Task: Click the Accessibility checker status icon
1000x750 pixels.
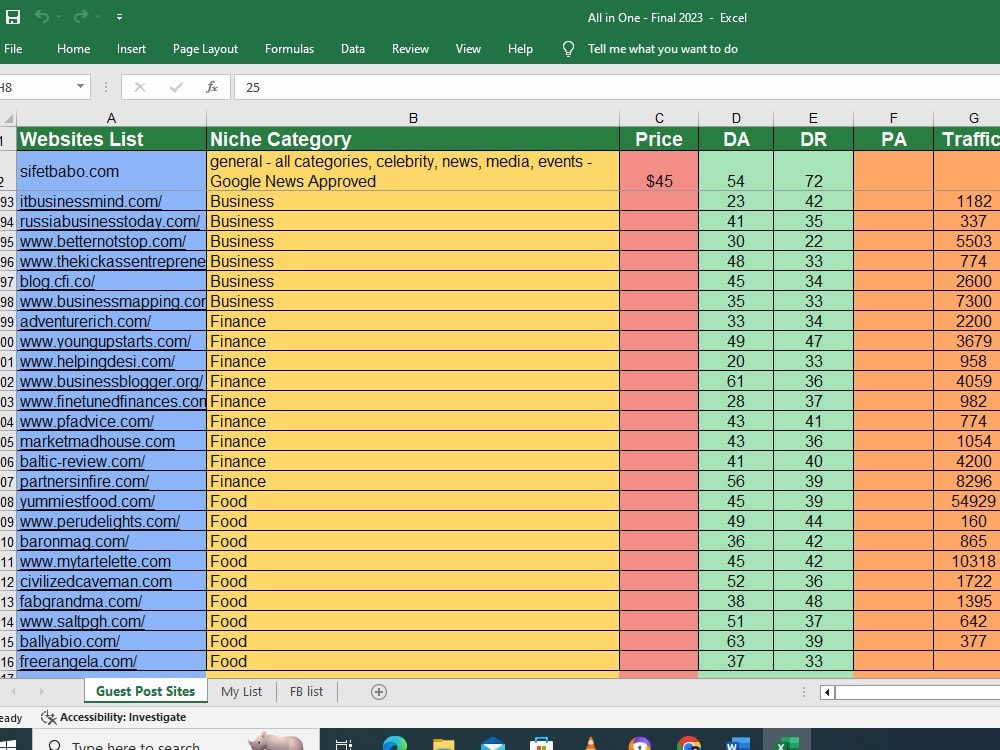Action: point(48,717)
